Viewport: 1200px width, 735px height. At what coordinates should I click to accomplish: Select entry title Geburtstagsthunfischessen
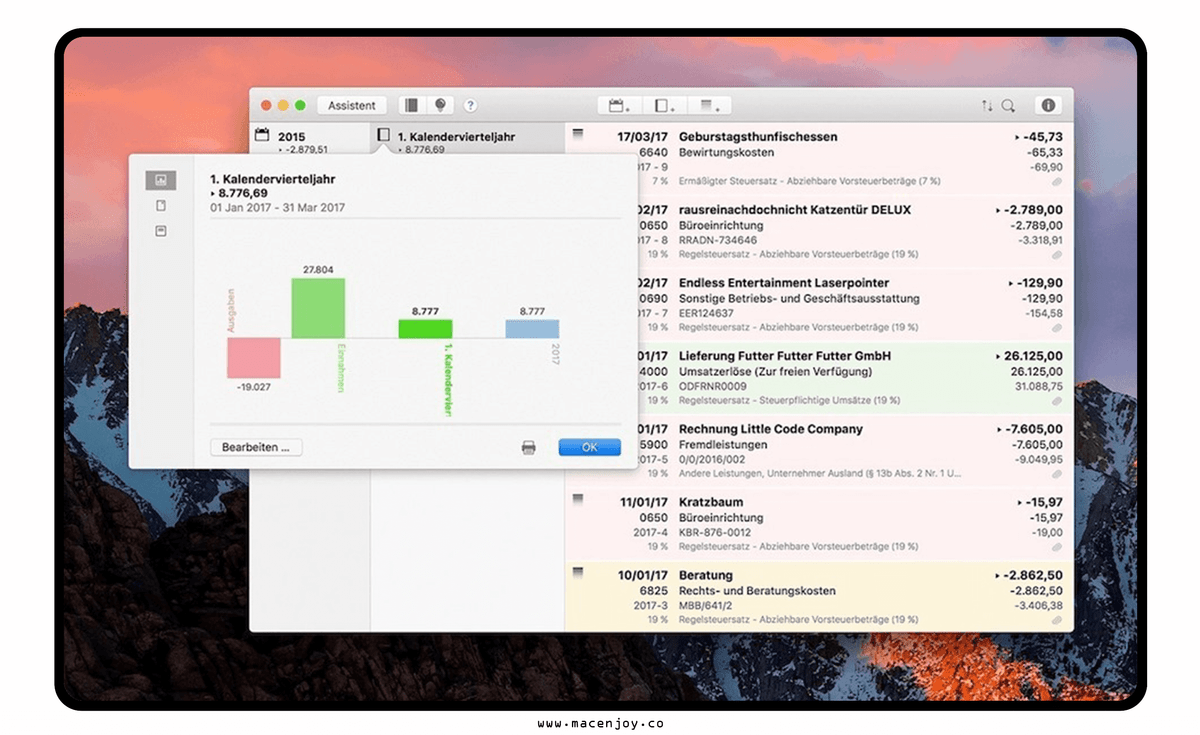tap(758, 137)
